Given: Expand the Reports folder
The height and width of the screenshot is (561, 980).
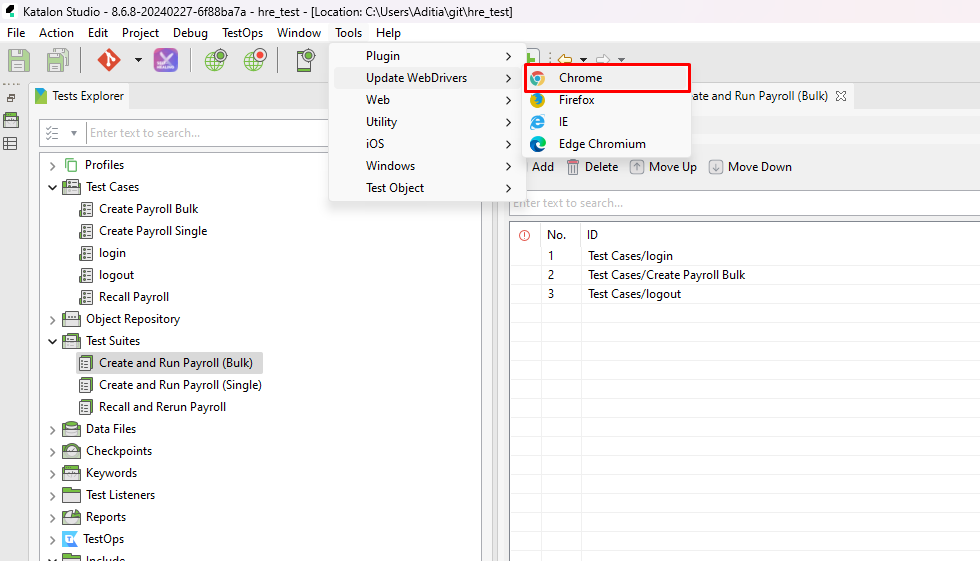Looking at the screenshot, I should click(x=52, y=518).
